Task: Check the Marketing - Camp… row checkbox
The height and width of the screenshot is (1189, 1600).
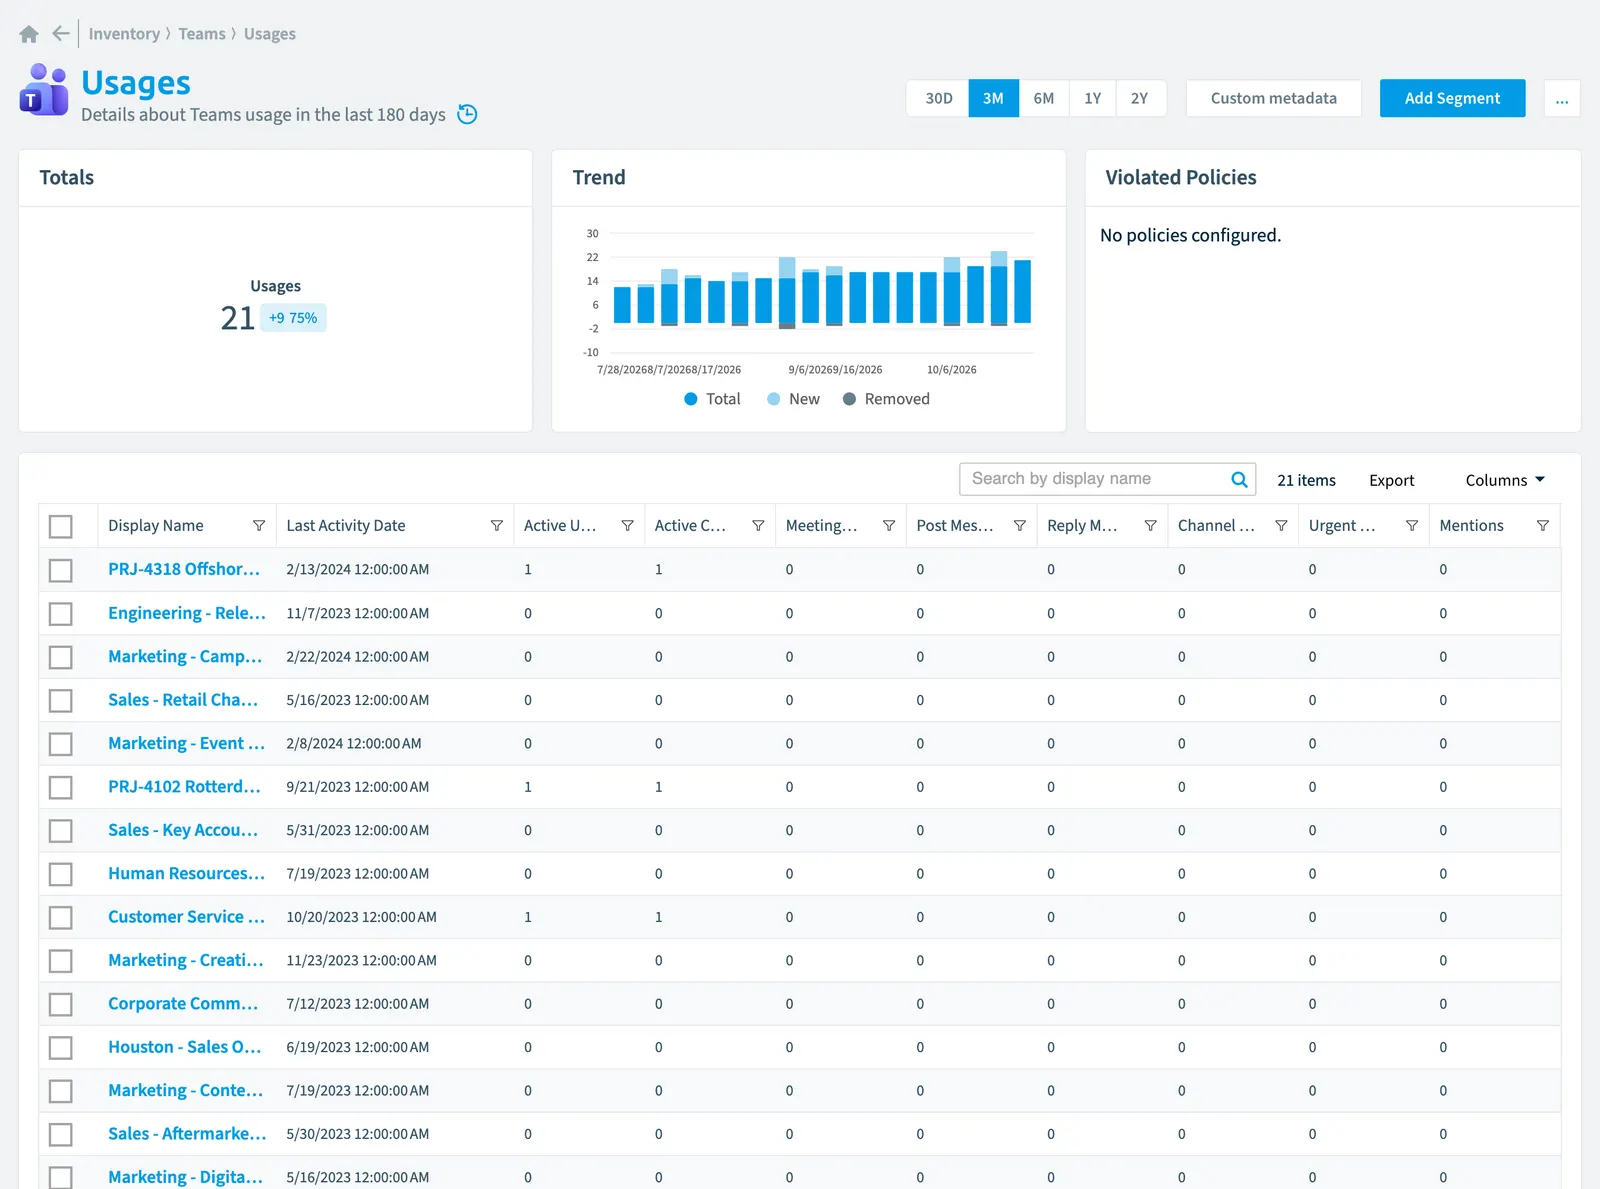Action: [61, 657]
